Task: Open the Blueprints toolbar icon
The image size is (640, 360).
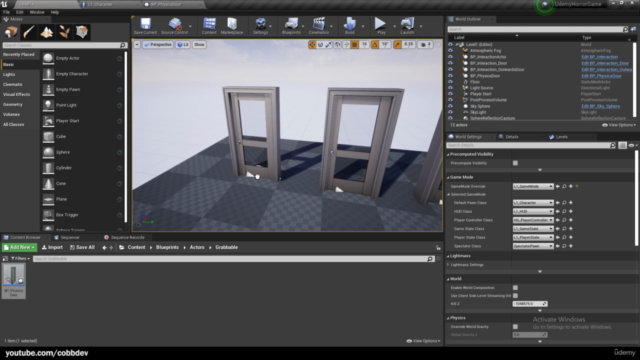Action: click(291, 26)
